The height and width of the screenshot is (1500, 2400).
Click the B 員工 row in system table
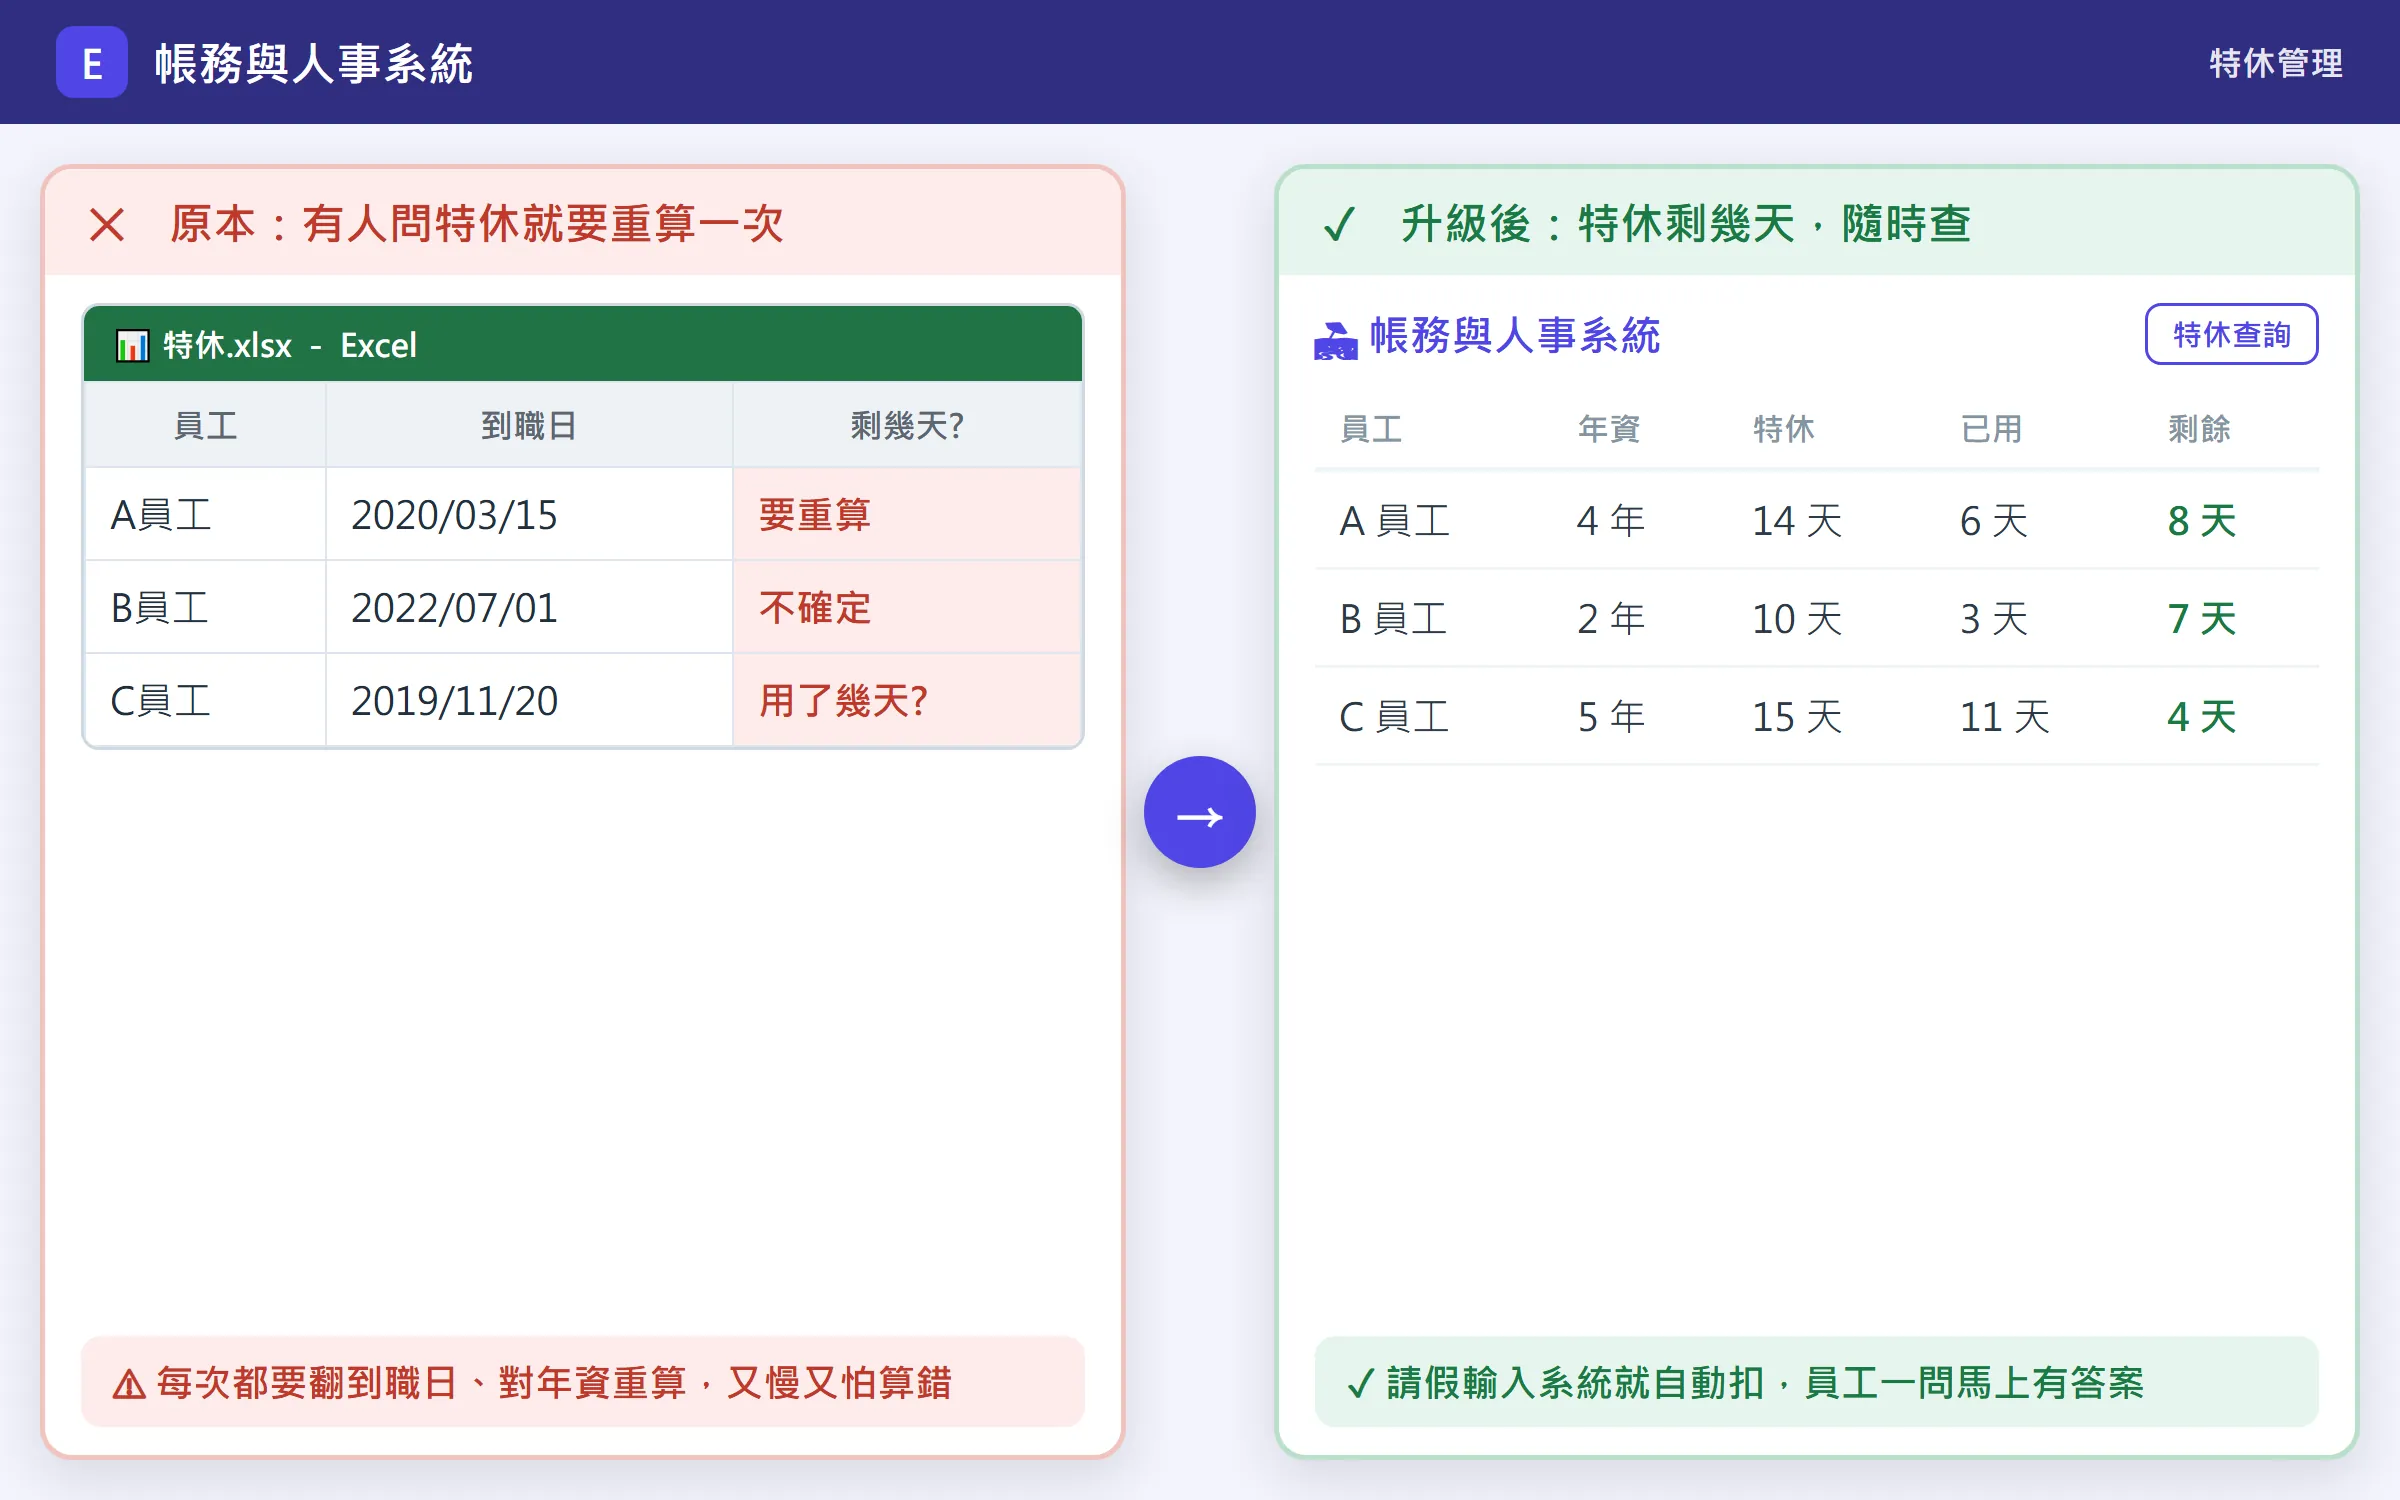(x=1816, y=619)
